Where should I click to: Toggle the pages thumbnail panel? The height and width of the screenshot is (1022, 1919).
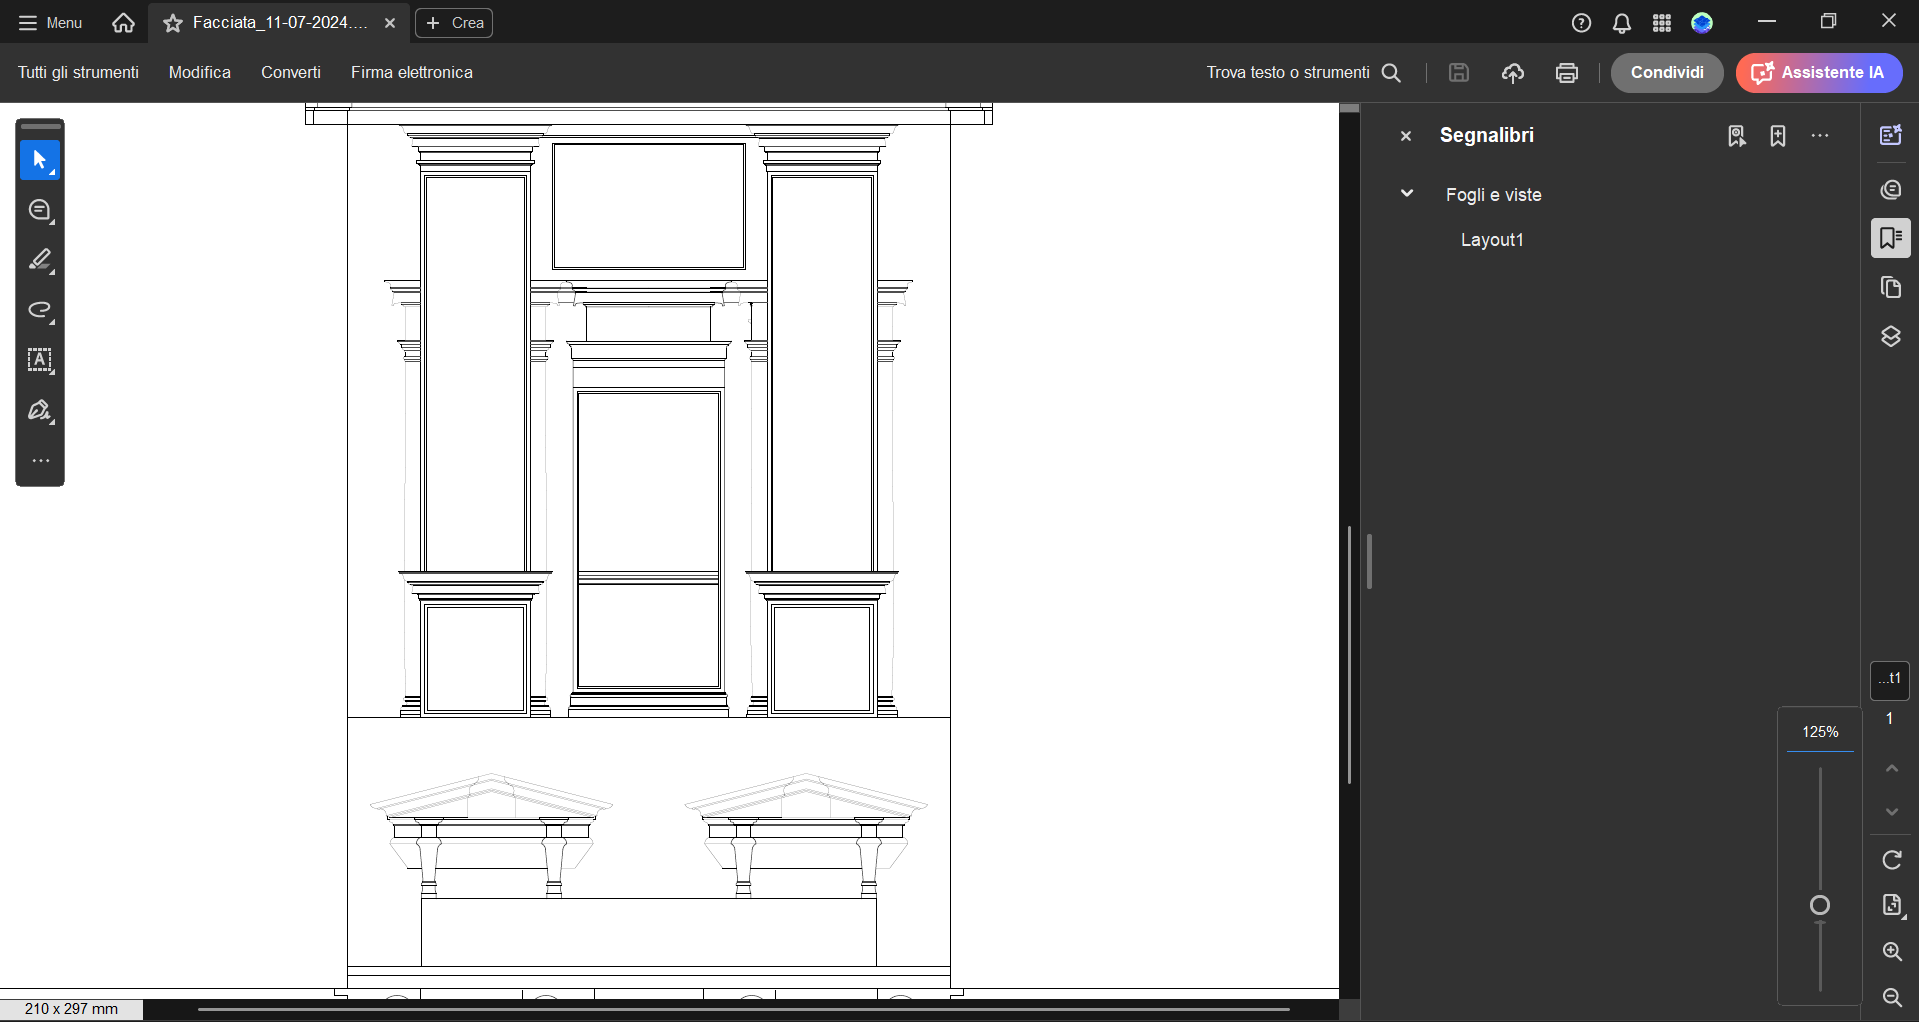[1890, 288]
